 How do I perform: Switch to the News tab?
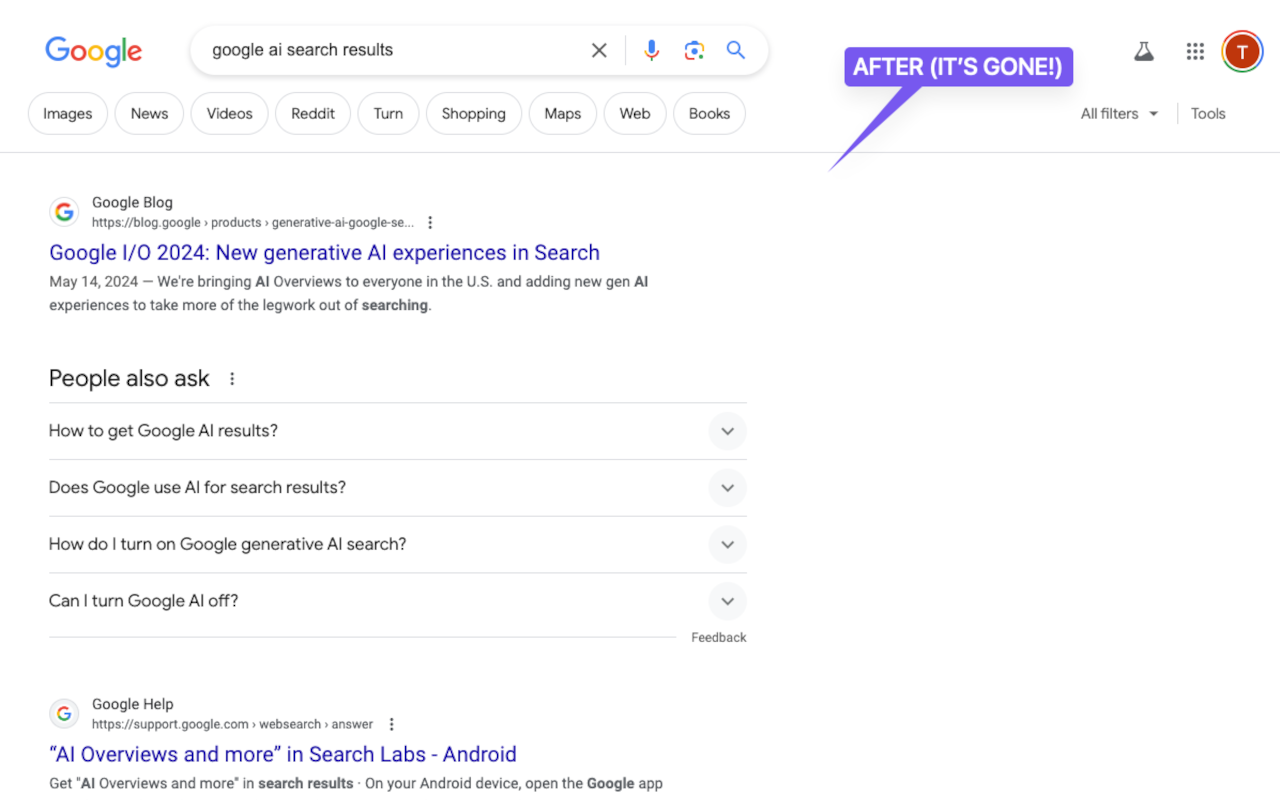coord(149,113)
